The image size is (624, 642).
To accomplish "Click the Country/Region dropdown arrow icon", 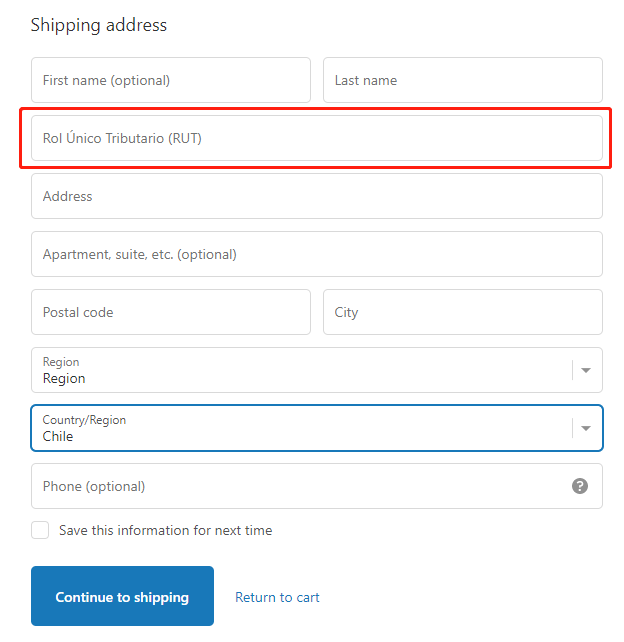I will click(x=586, y=428).
